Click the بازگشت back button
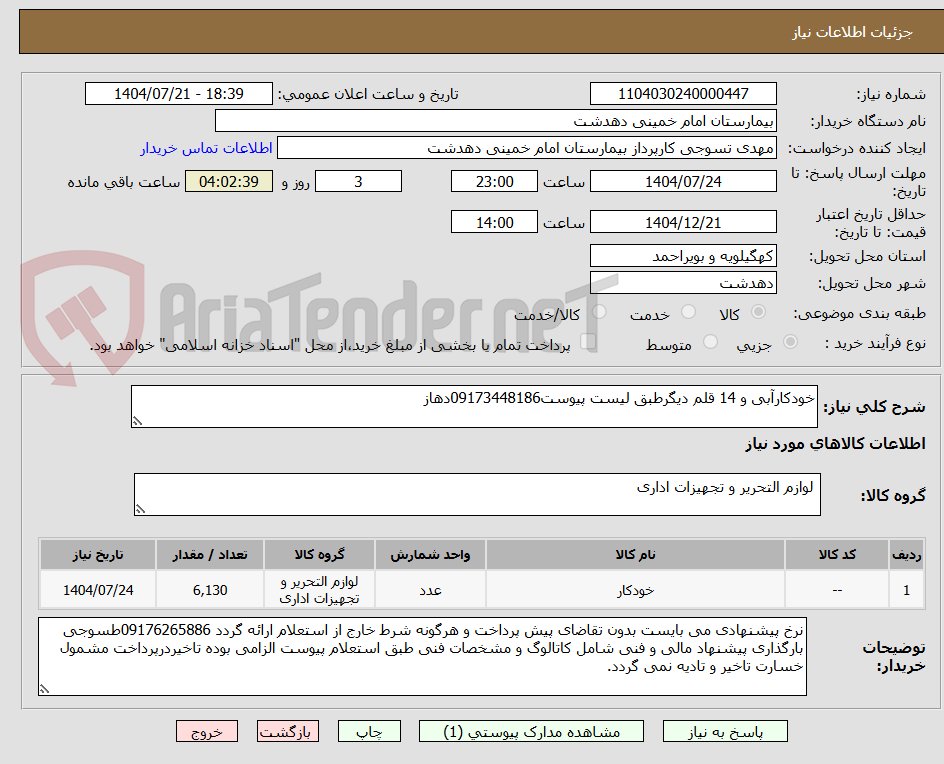944x764 pixels. (287, 731)
